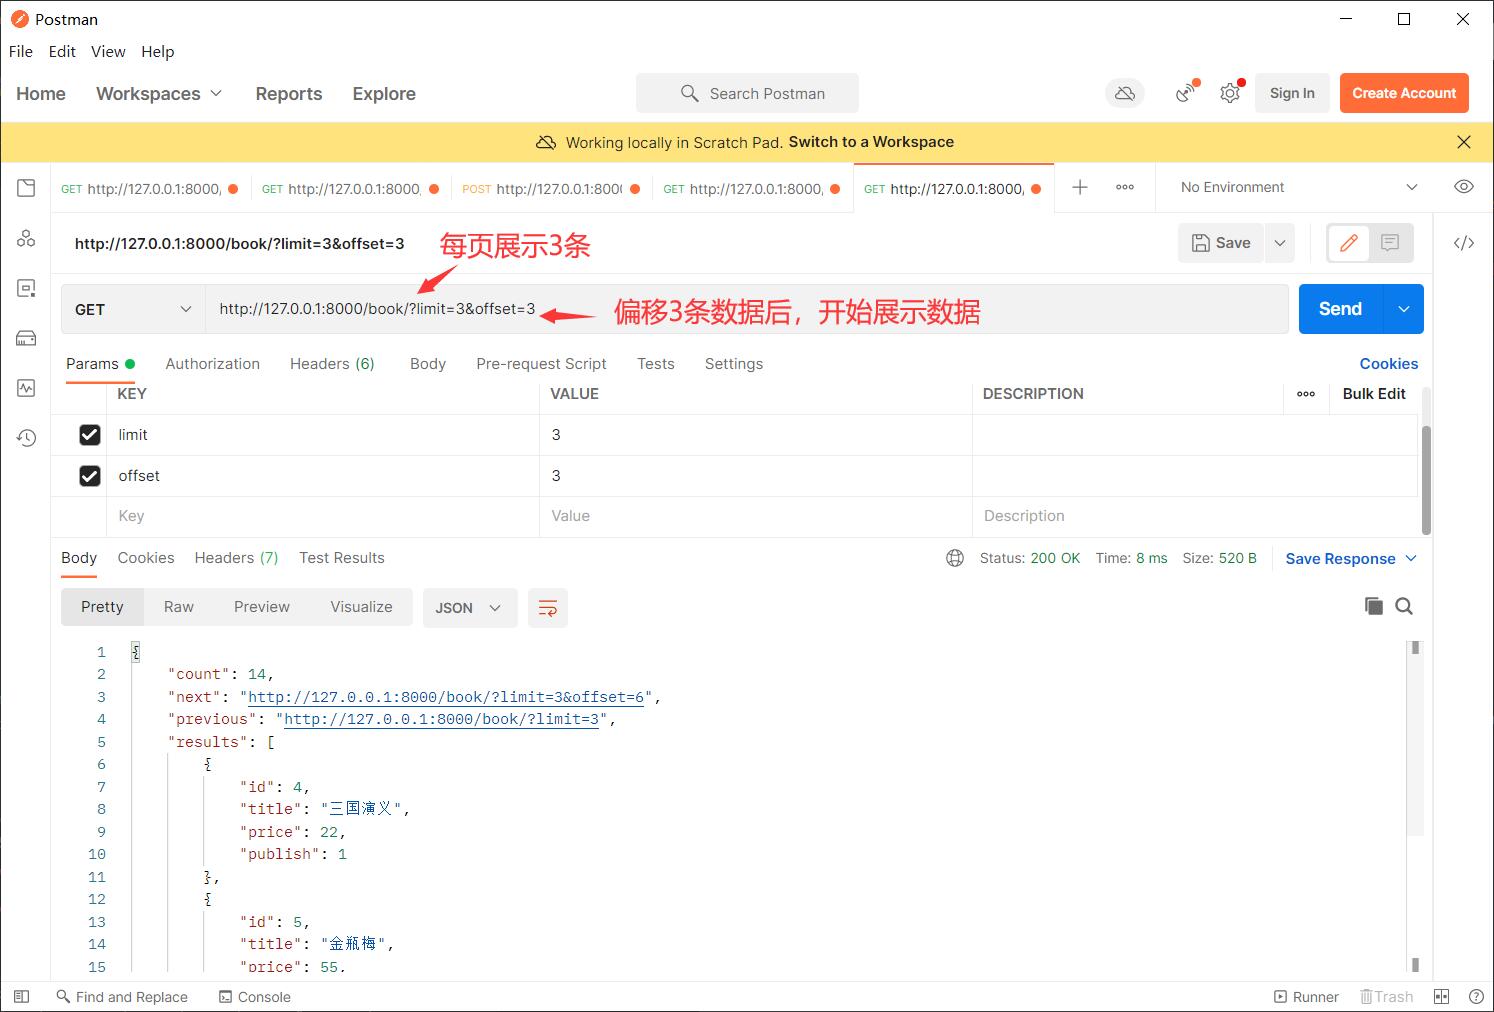Click the Create Account button
Screen dimensions: 1494x1012
1404,93
